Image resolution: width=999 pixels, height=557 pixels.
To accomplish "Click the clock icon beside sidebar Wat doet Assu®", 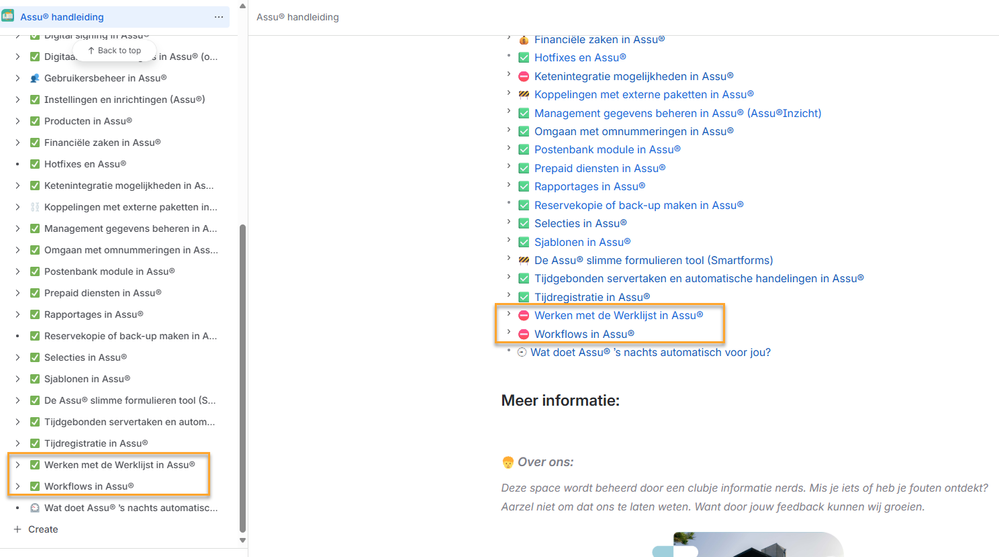I will point(35,508).
